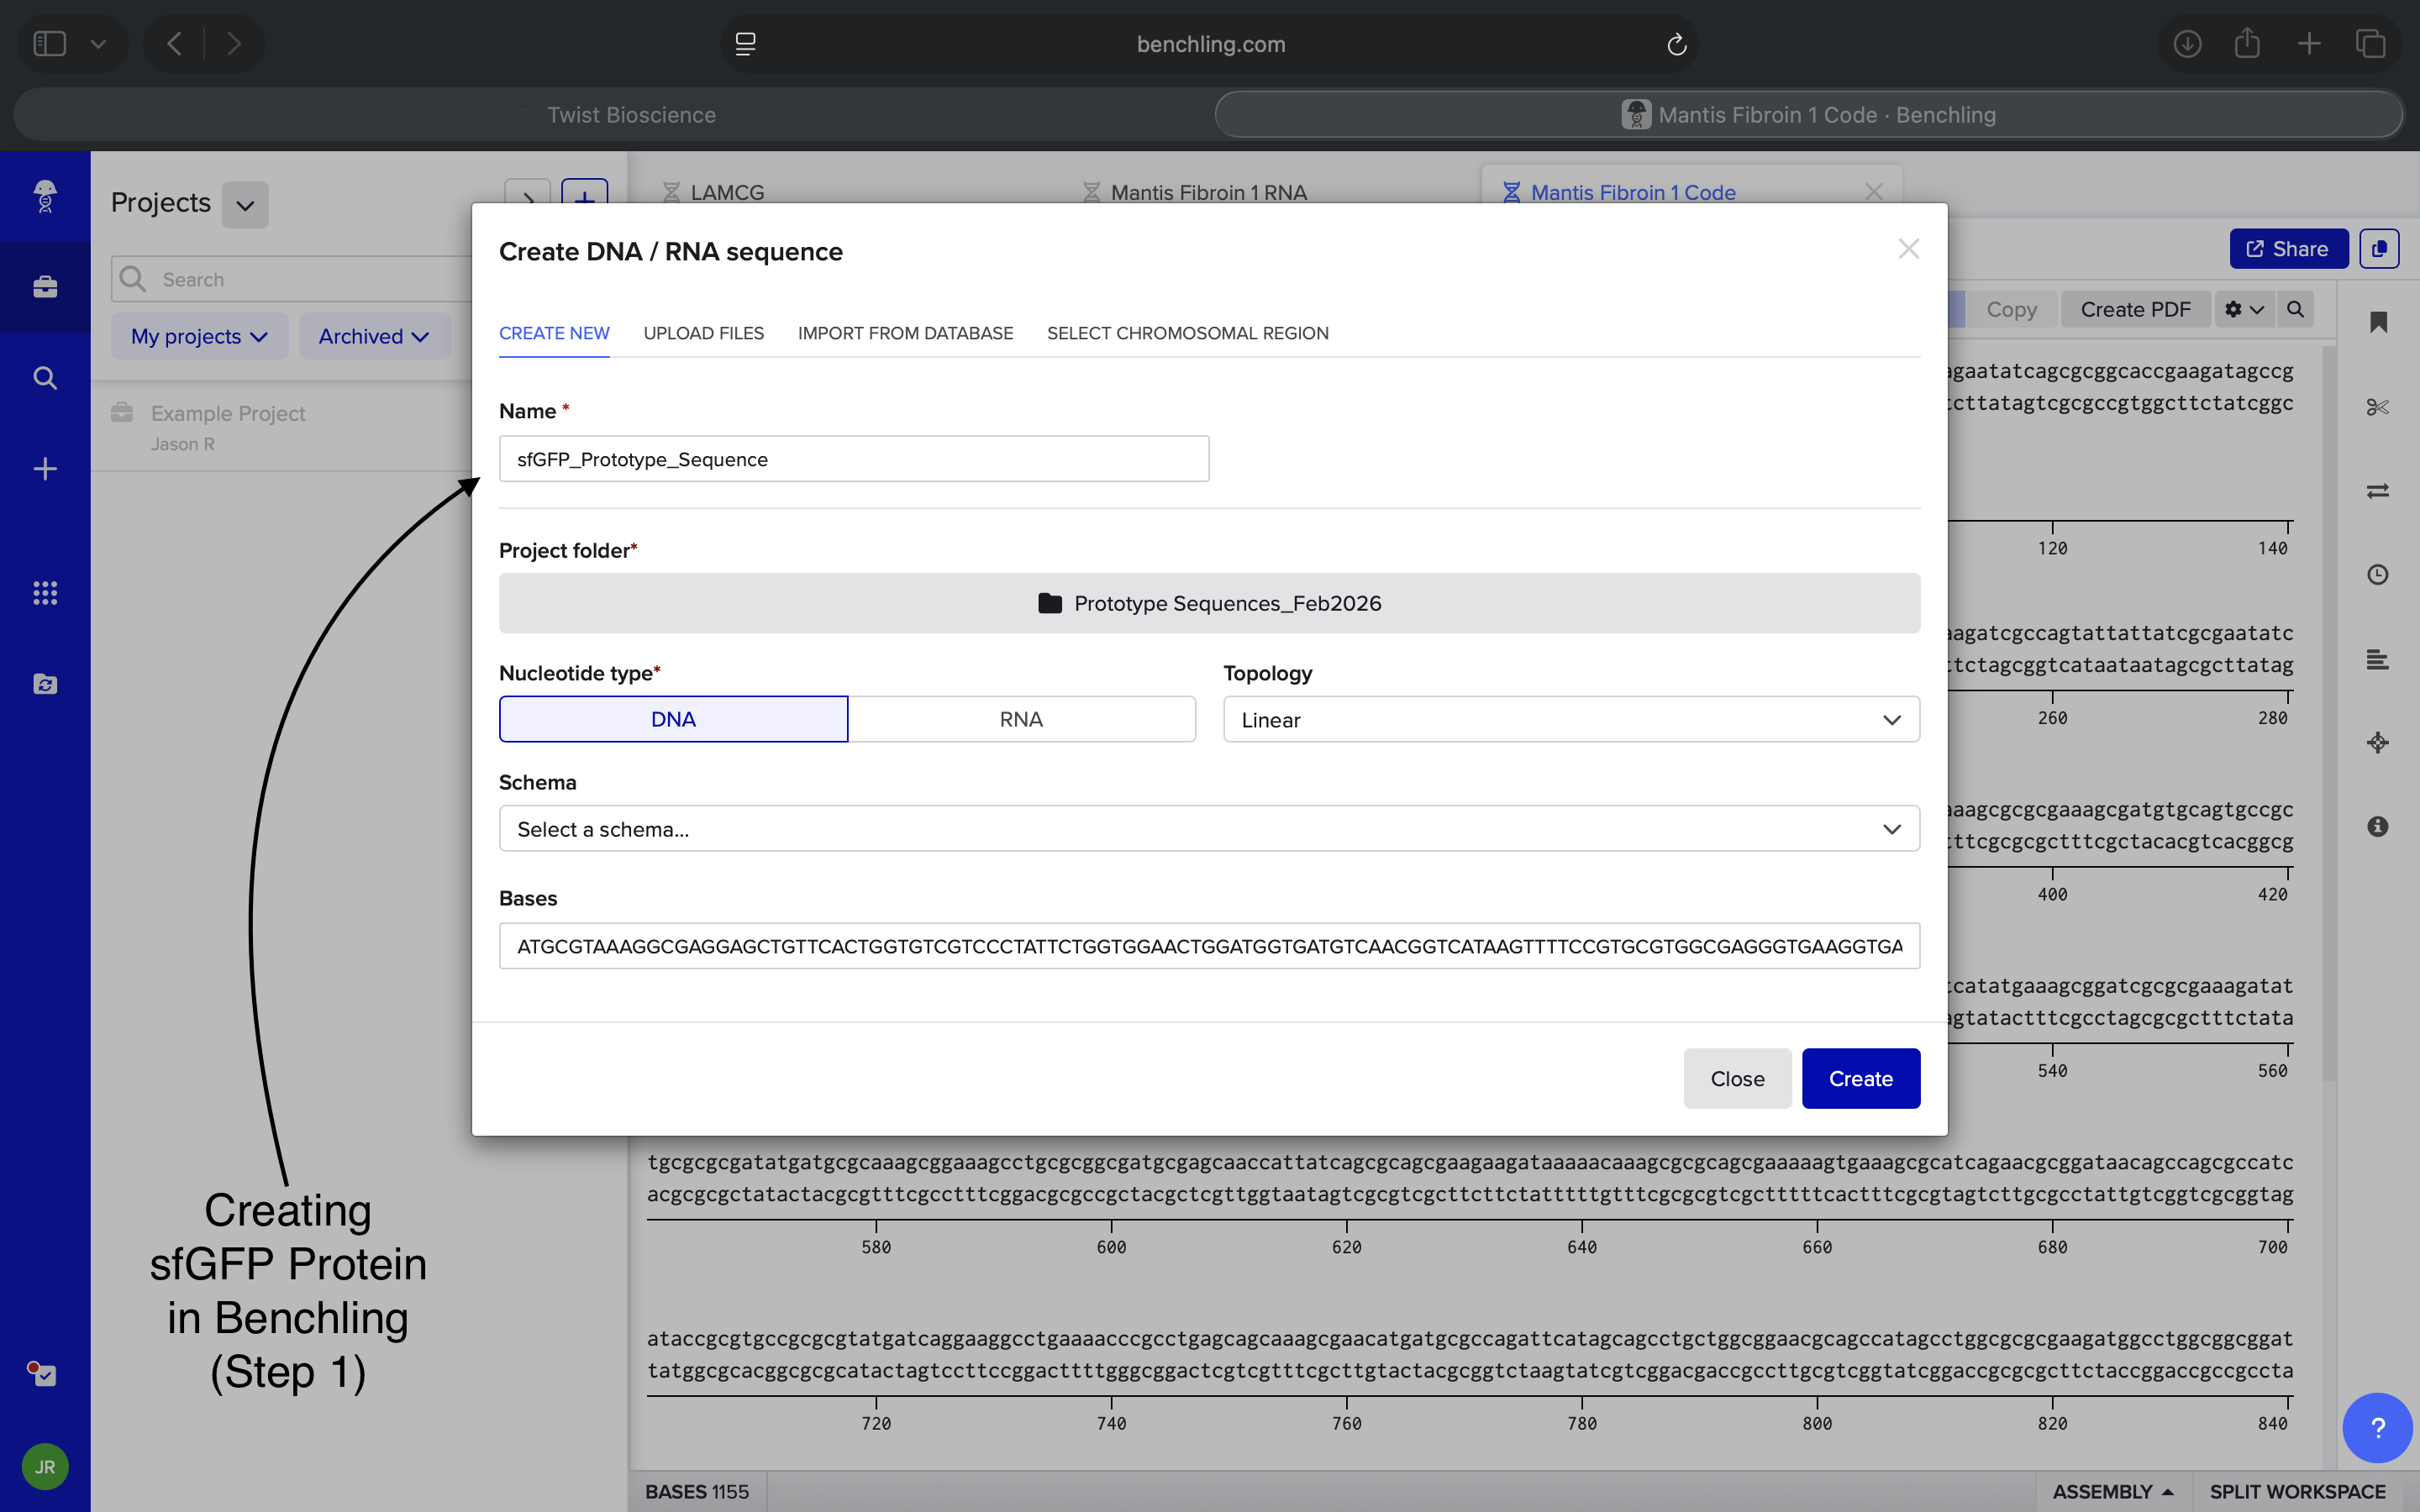Open the alignments panel icon
The height and width of the screenshot is (1512, 2420).
click(x=2378, y=659)
